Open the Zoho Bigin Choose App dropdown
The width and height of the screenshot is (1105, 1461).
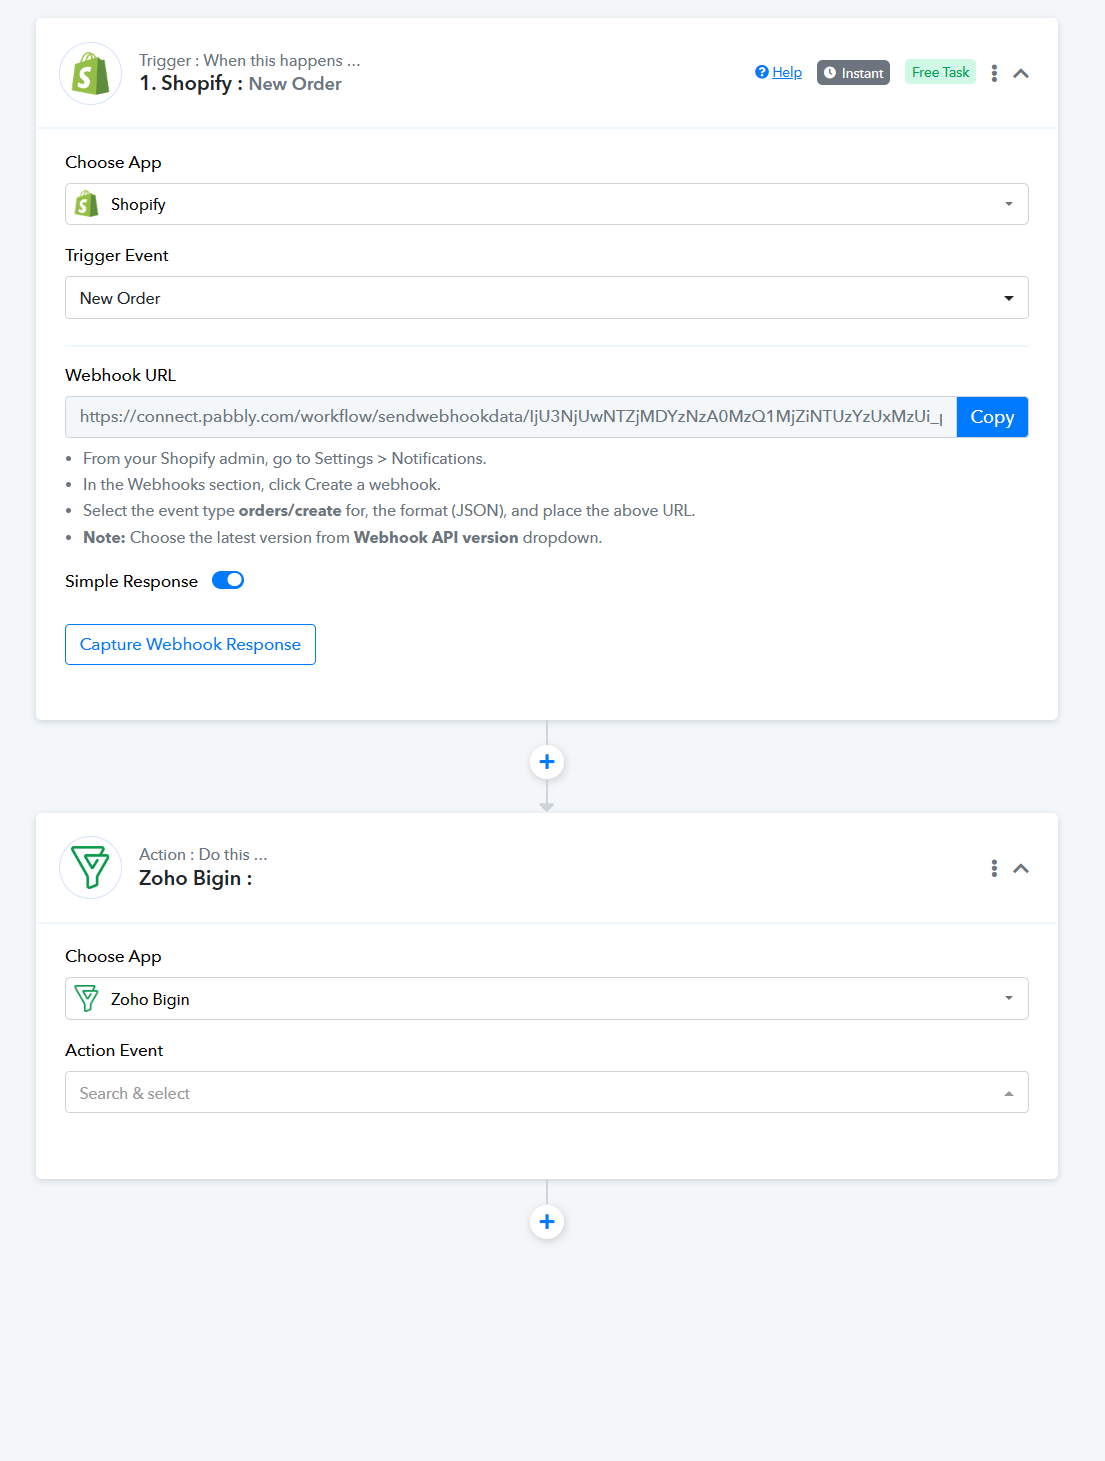coord(547,999)
